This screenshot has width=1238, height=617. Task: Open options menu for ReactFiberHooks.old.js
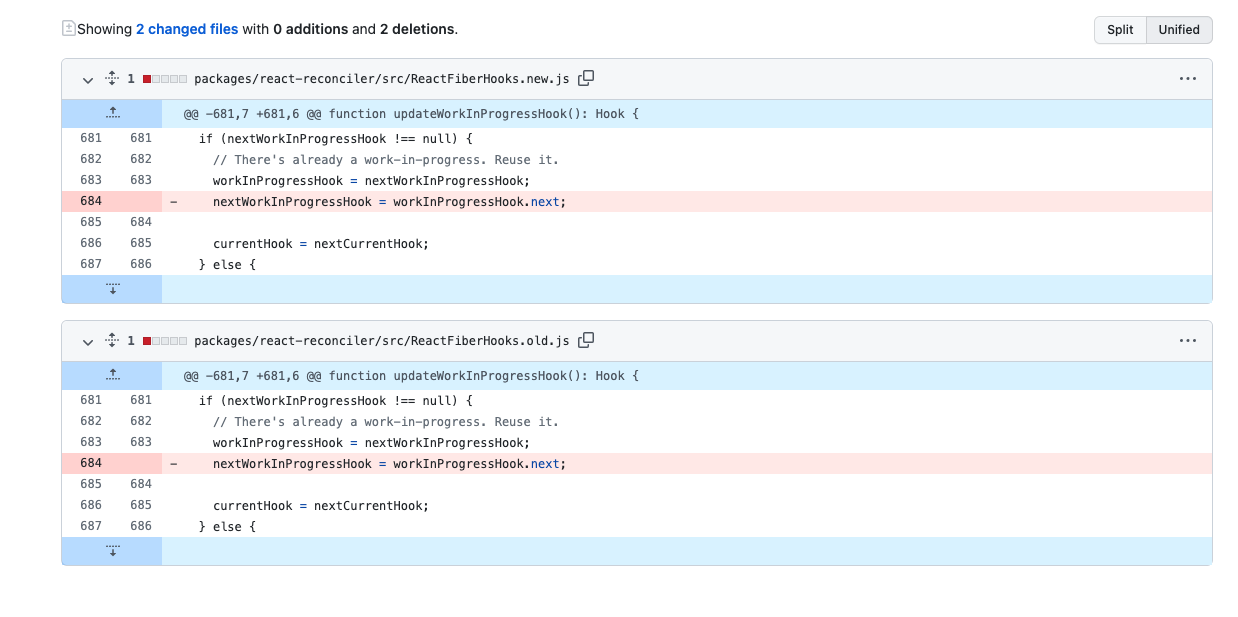(x=1187, y=341)
